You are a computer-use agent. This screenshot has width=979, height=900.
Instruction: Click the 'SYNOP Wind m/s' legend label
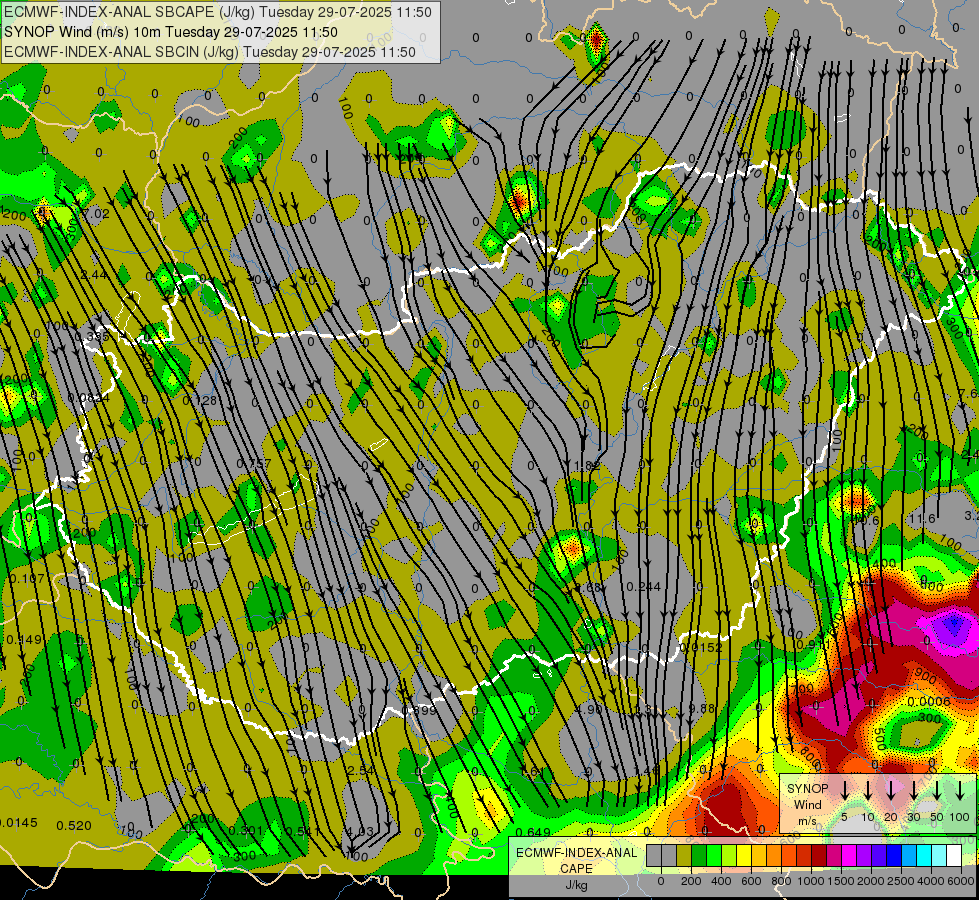[x=807, y=804]
